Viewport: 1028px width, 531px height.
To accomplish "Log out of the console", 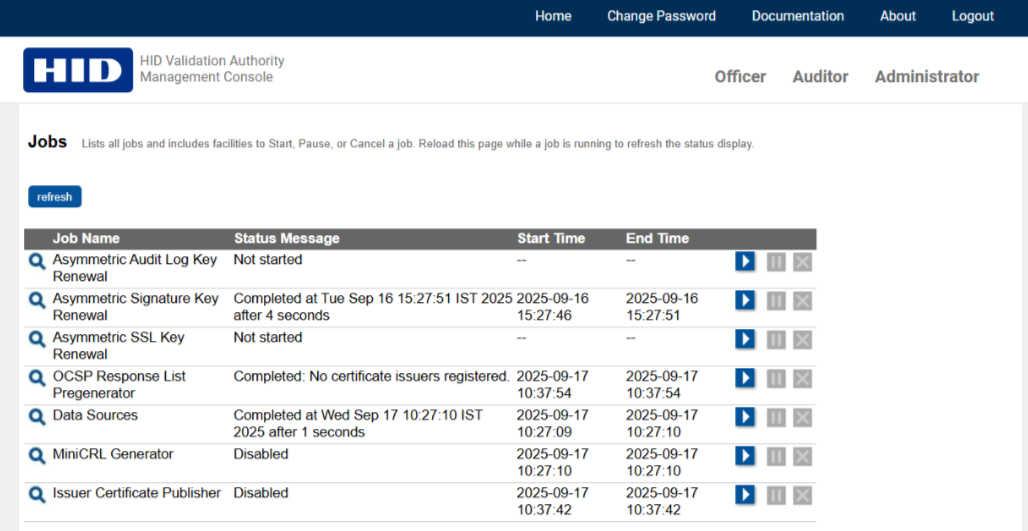I will pyautogui.click(x=972, y=16).
